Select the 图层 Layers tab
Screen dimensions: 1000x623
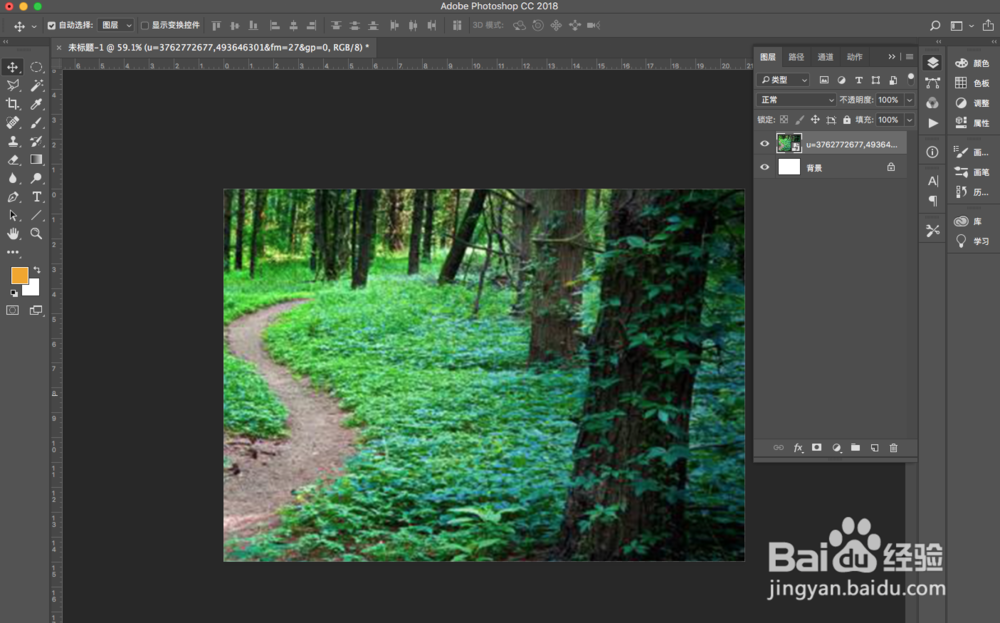pos(768,57)
